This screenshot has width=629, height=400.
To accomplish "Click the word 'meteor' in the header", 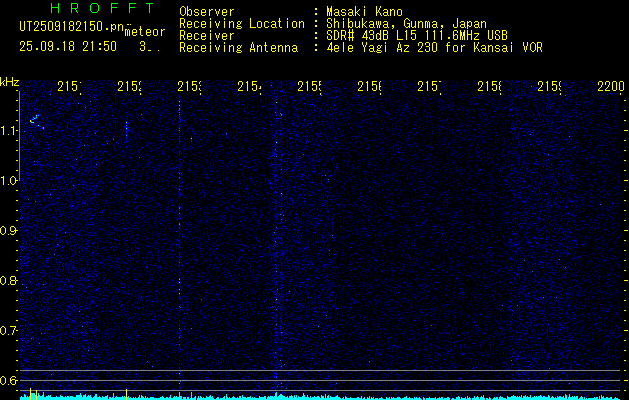I will click(145, 32).
